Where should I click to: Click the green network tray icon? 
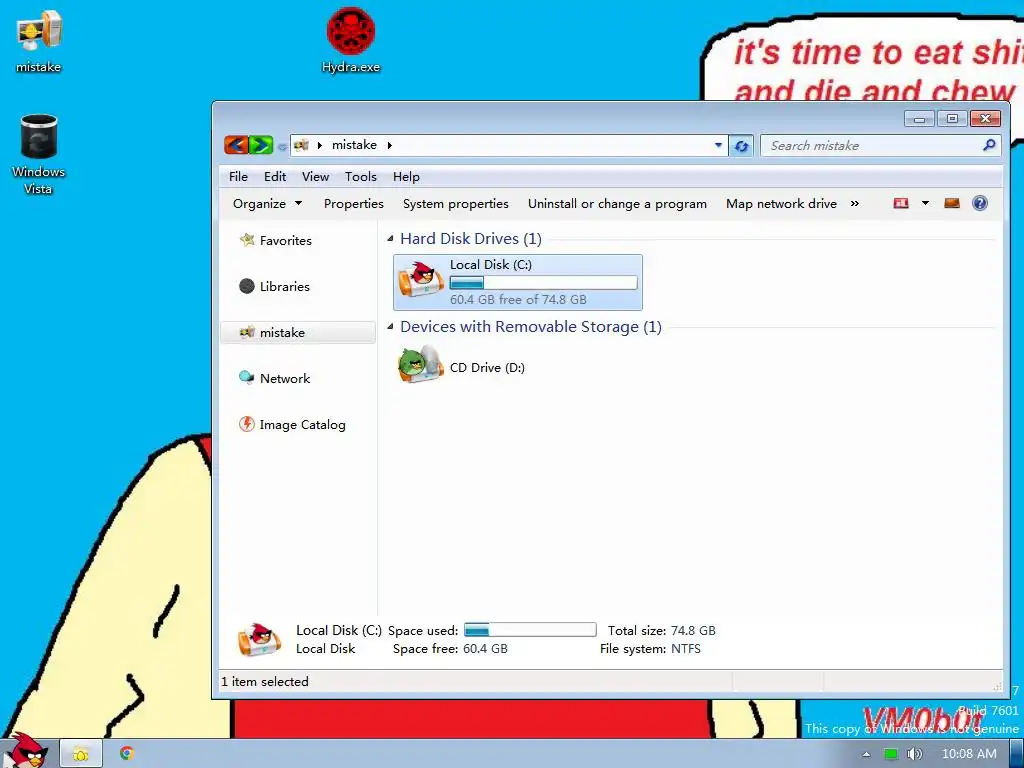891,754
